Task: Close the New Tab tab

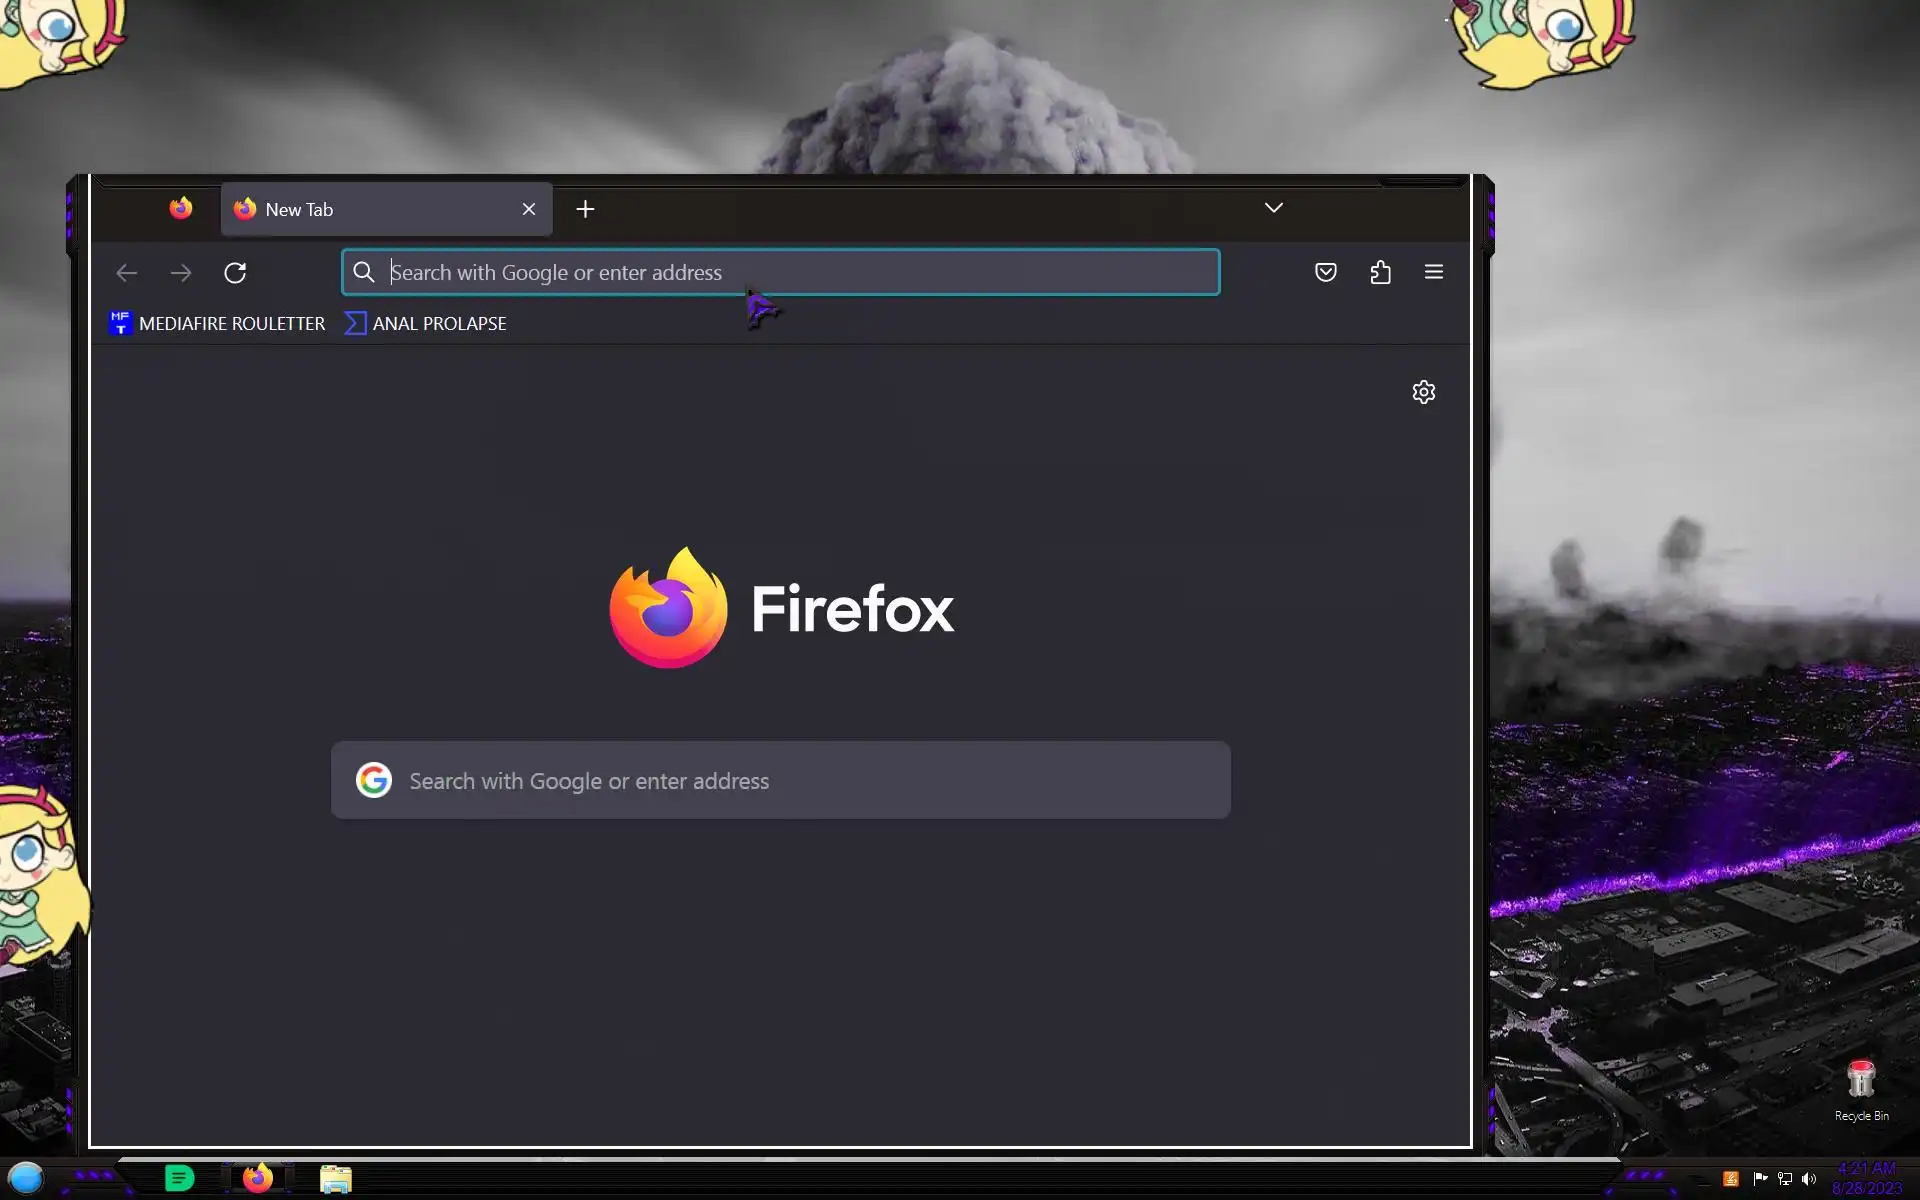Action: click(529, 209)
